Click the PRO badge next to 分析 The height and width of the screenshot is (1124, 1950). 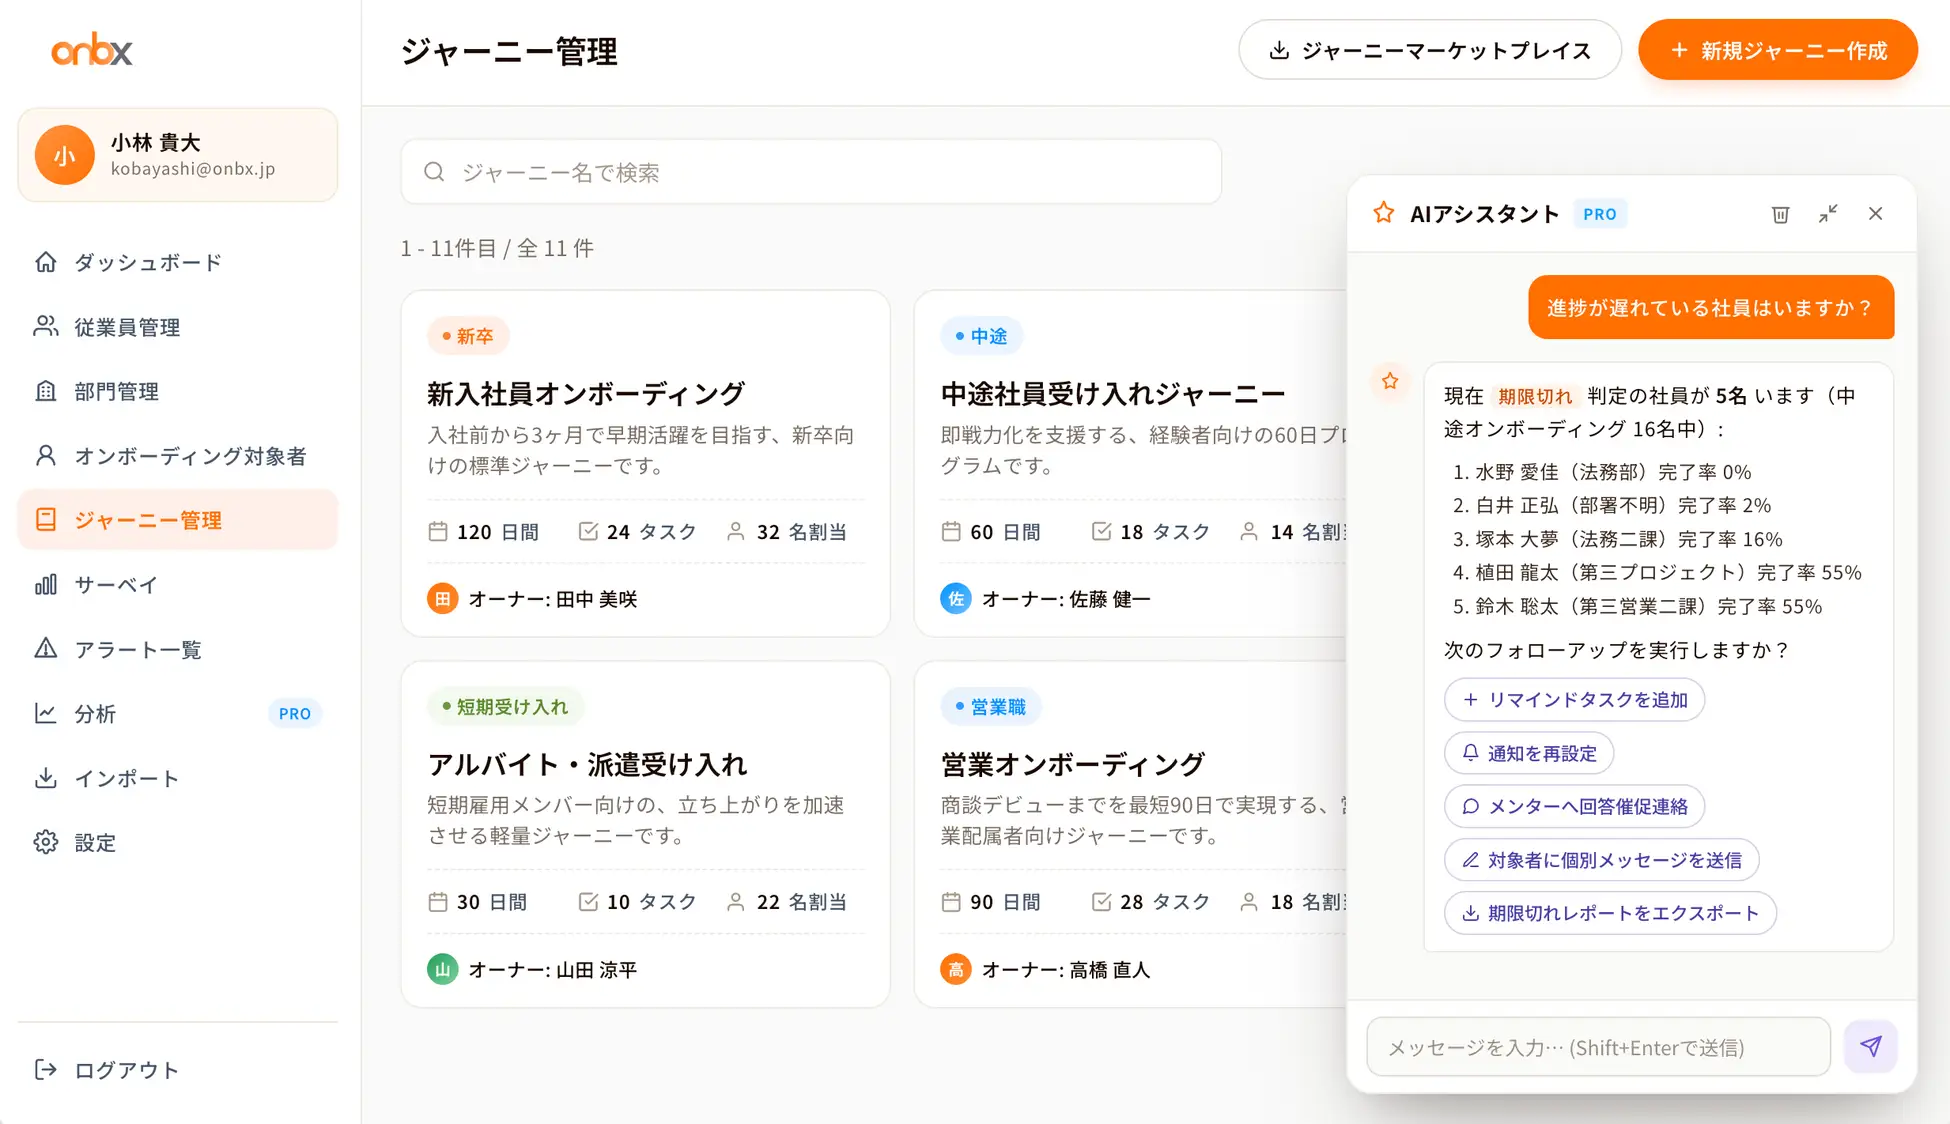295,714
